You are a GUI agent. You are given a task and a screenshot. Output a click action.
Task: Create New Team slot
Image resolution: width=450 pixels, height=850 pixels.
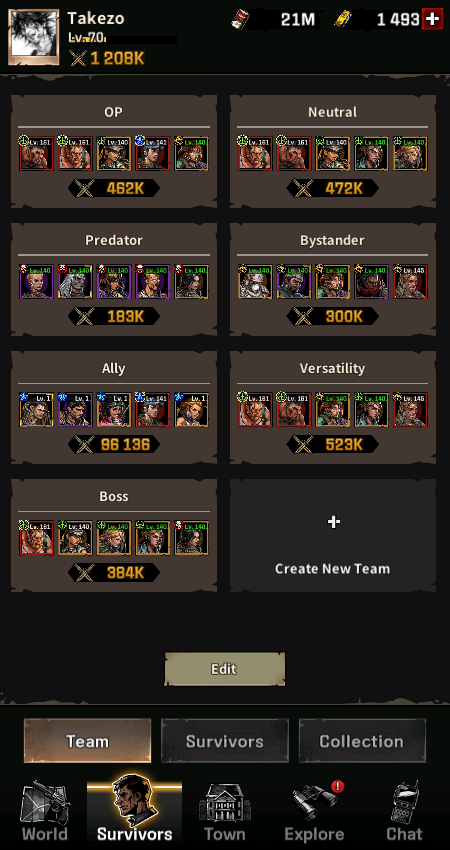pos(332,535)
